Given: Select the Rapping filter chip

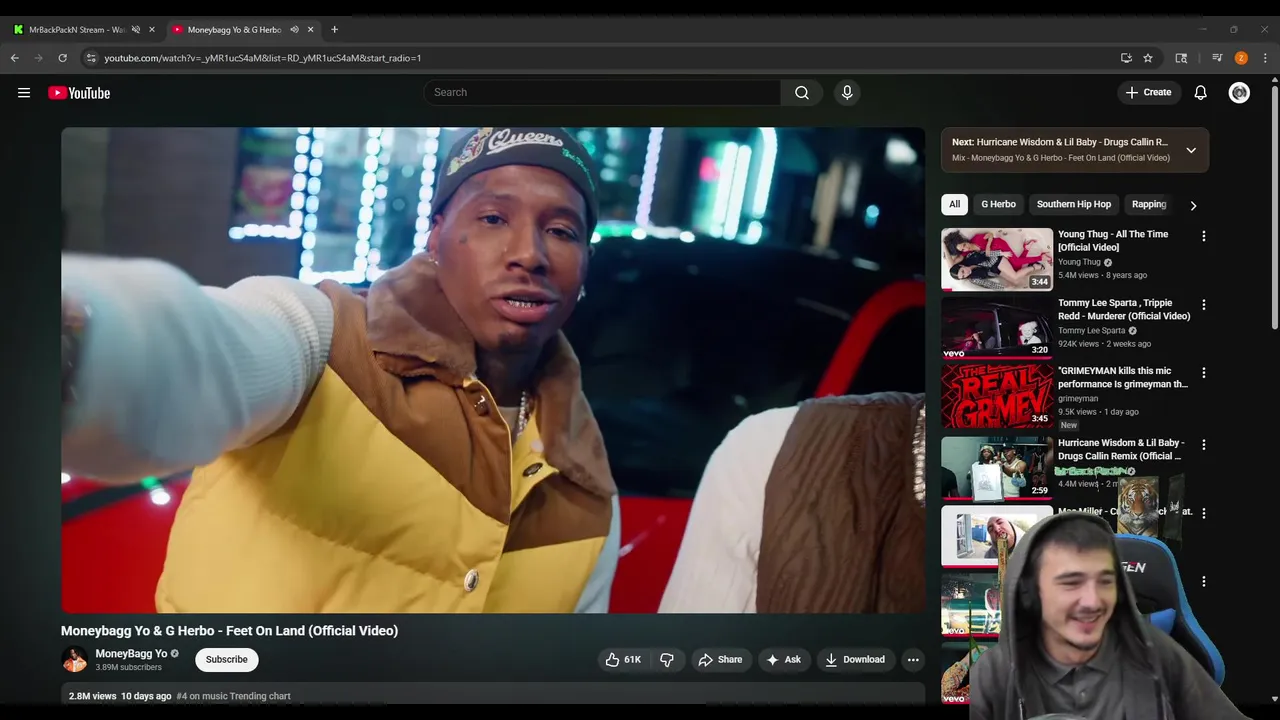Looking at the screenshot, I should coord(1149,205).
